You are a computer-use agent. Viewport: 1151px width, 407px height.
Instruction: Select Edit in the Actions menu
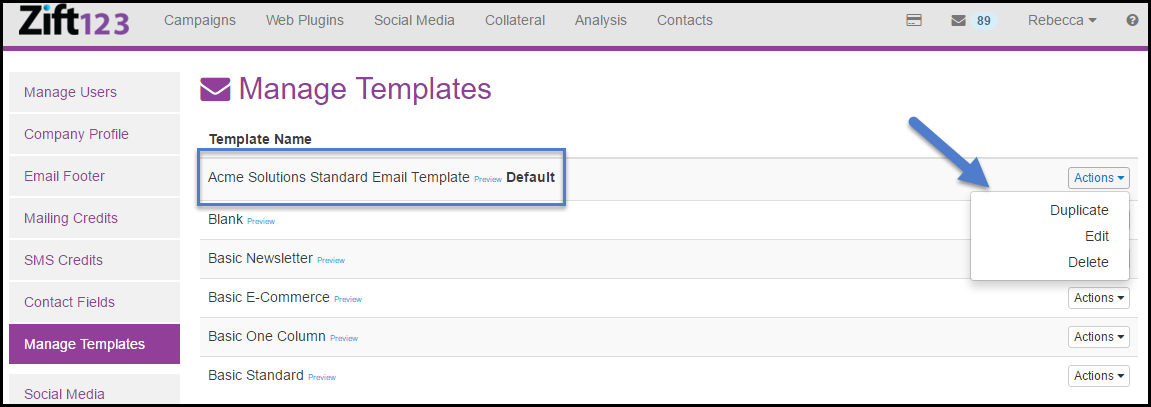tap(1096, 236)
